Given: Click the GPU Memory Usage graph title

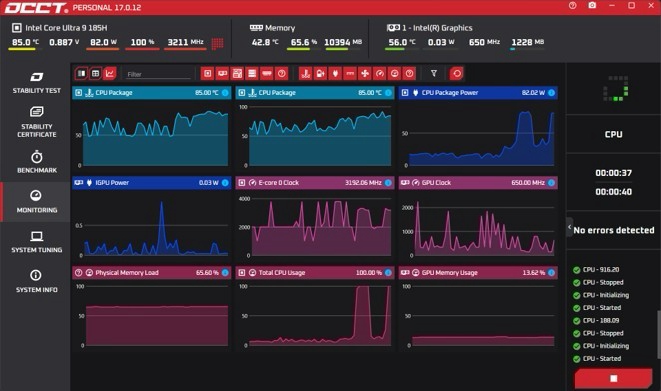Looking at the screenshot, I should point(449,273).
